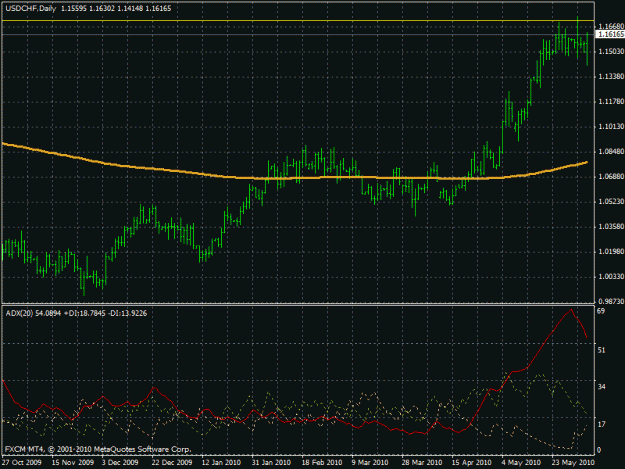Select the yellow horizontal resistance line
The image size is (625, 469).
(298, 20)
